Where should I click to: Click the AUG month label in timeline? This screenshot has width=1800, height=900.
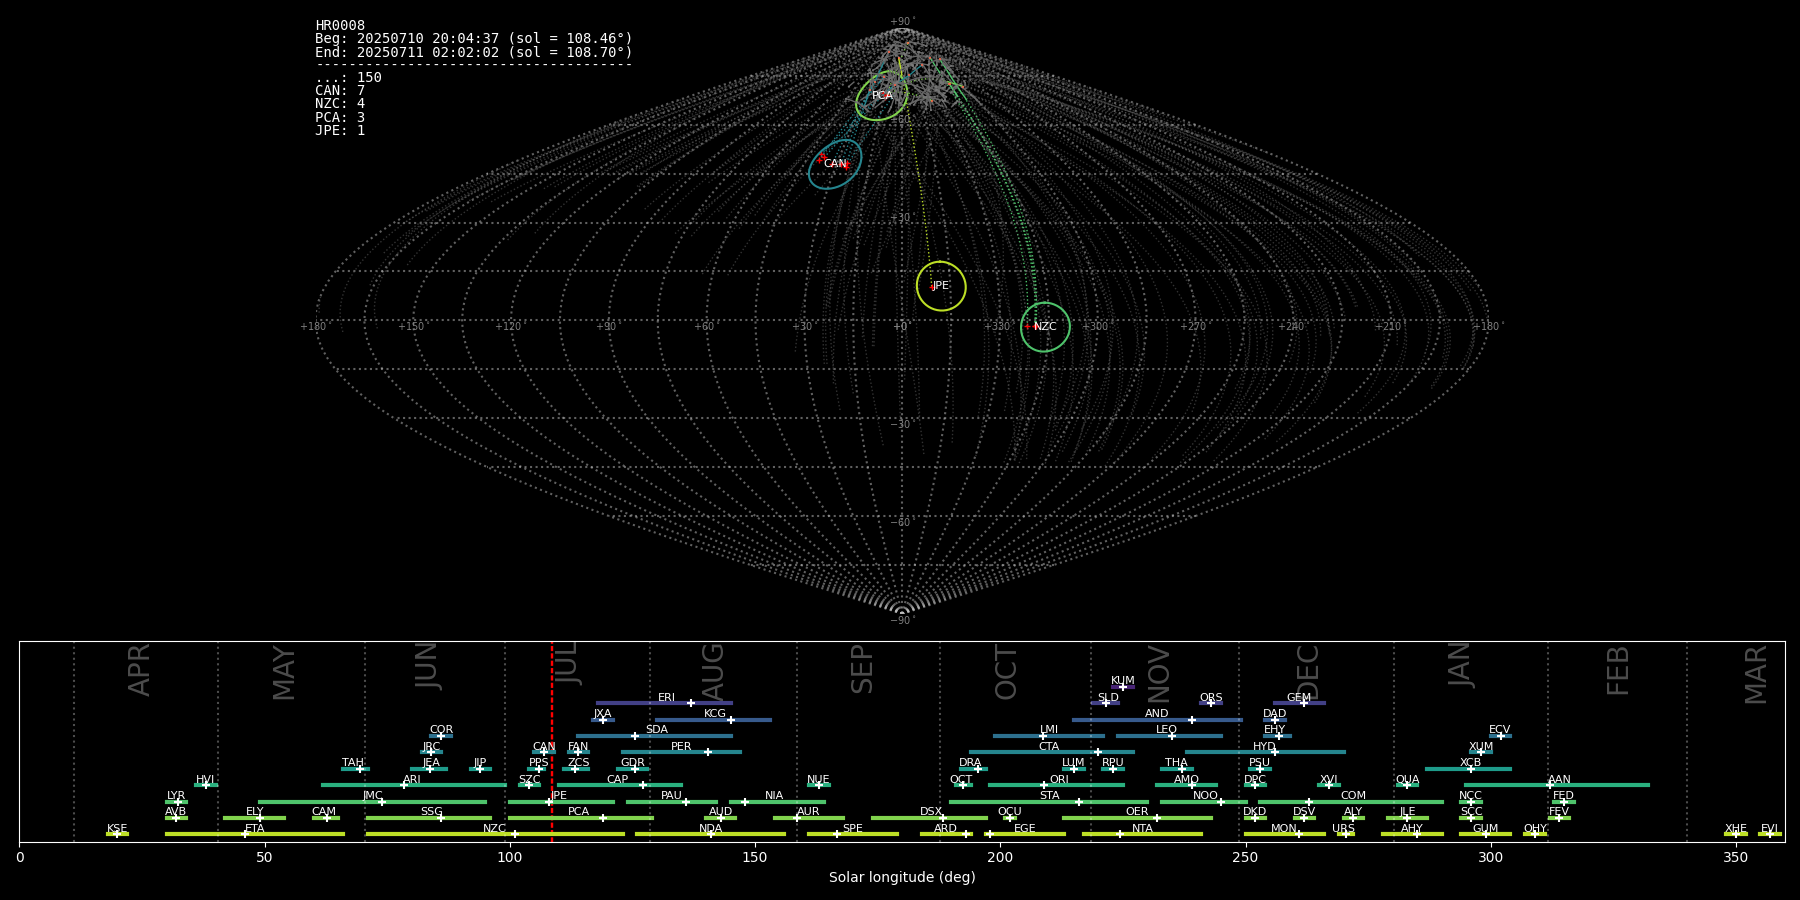(713, 673)
